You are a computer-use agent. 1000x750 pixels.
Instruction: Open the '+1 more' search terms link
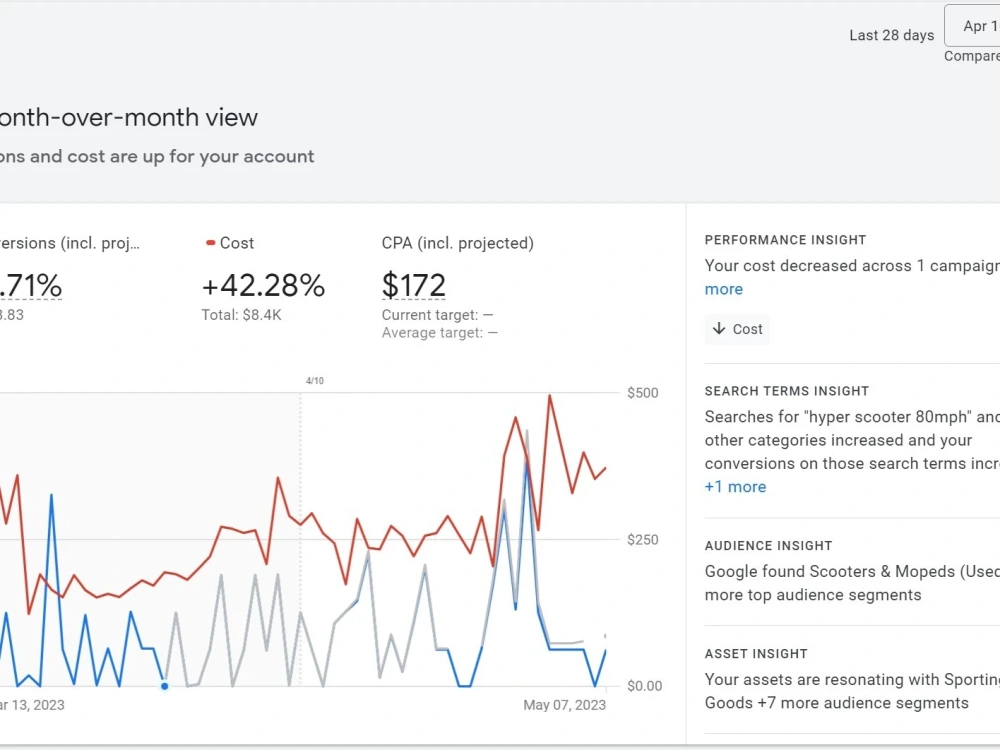pyautogui.click(x=735, y=487)
